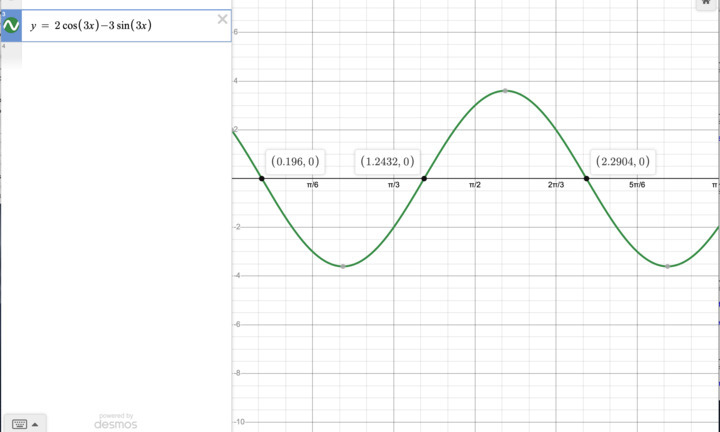Click the x-intercept point at 2.2904
720x432 pixels.
click(587, 179)
